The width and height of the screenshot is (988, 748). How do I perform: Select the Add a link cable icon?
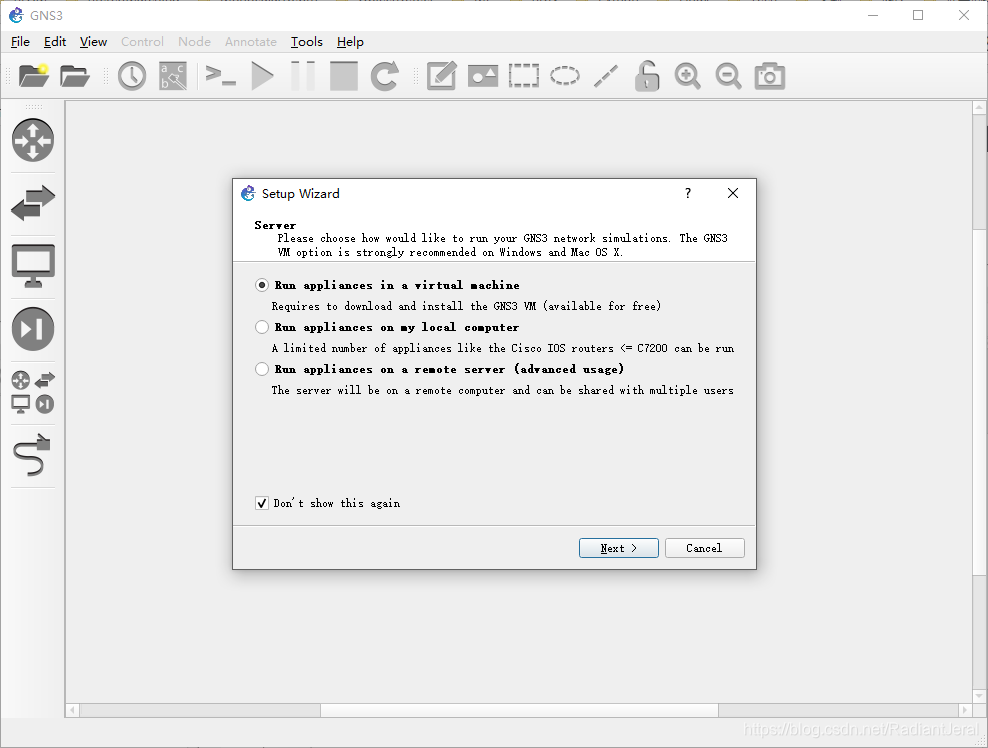pos(32,455)
